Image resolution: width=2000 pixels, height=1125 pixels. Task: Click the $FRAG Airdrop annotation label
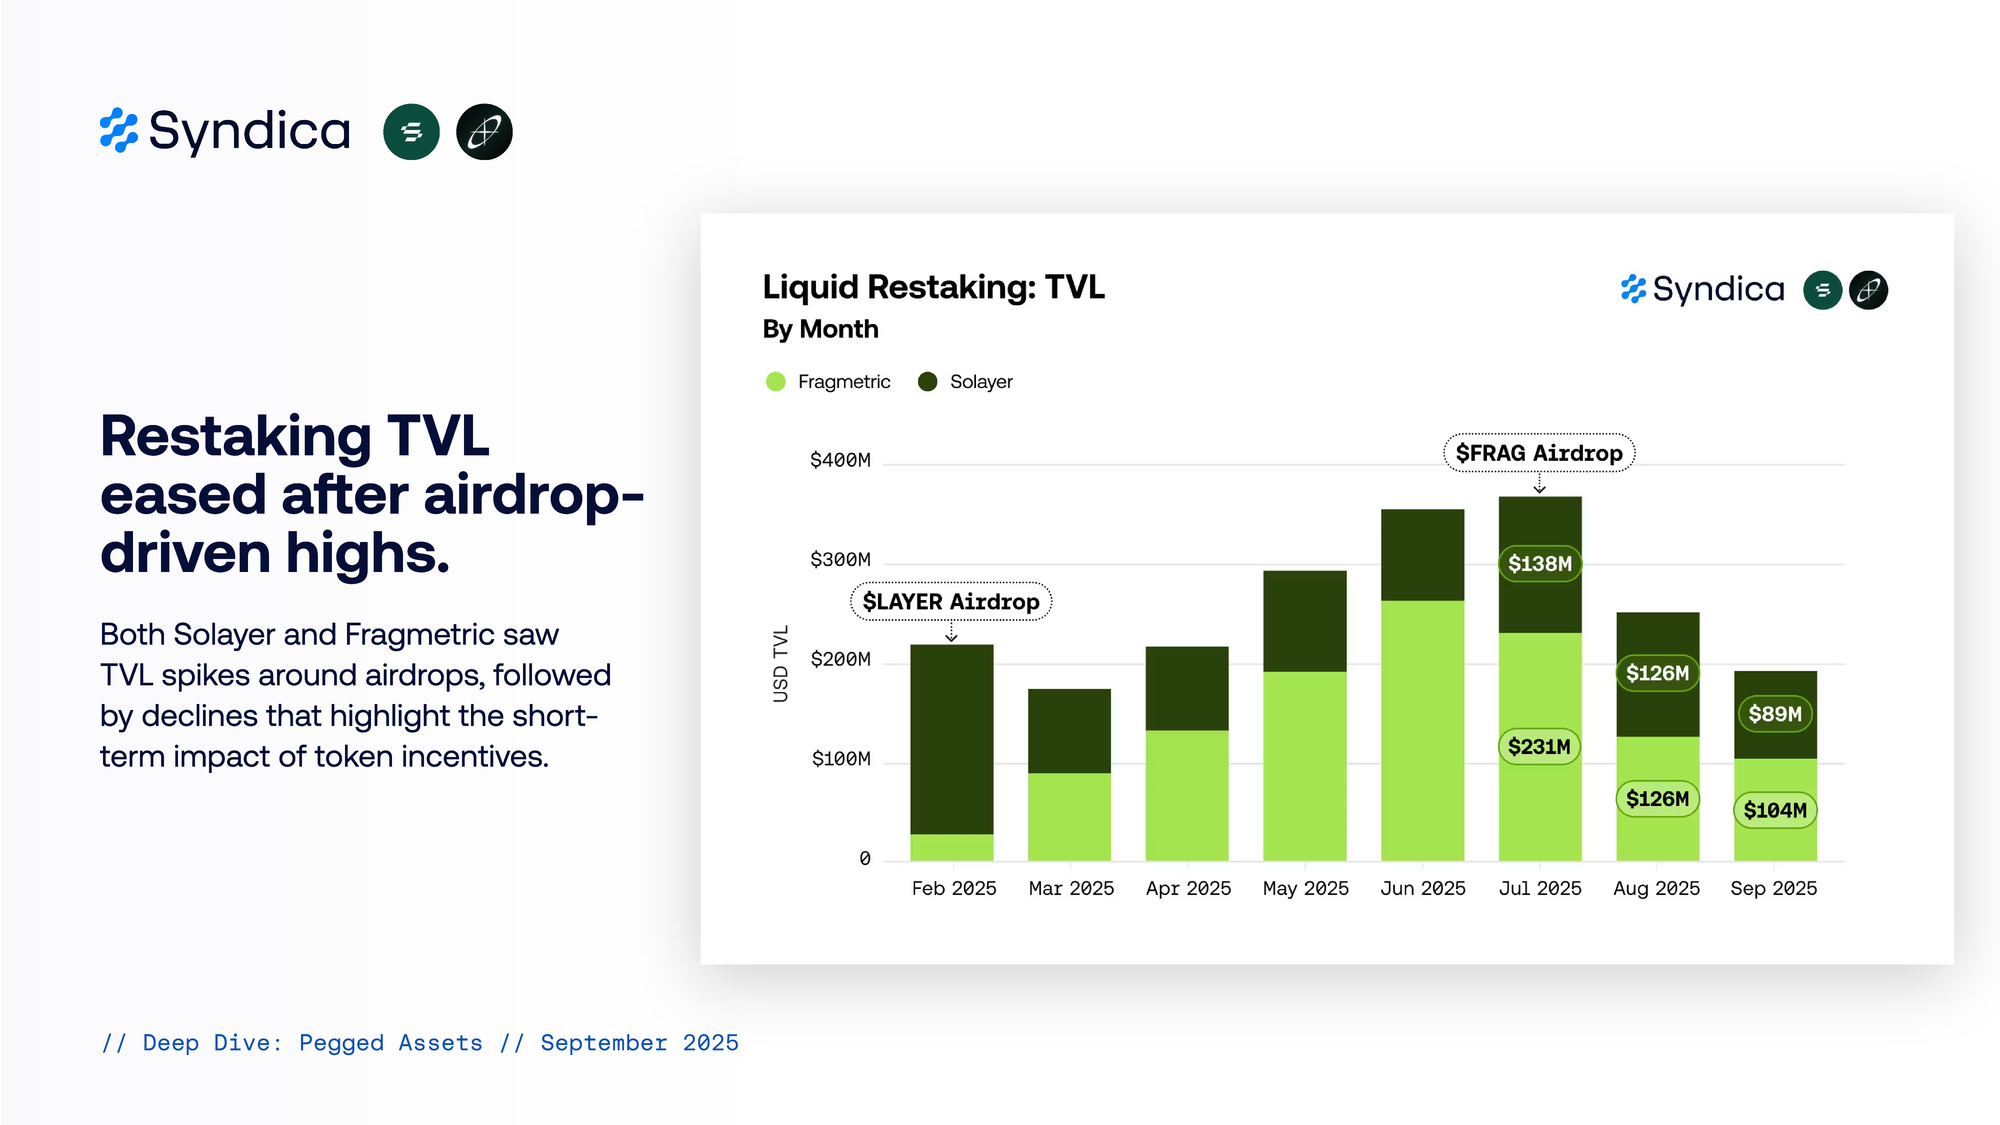pos(1539,453)
